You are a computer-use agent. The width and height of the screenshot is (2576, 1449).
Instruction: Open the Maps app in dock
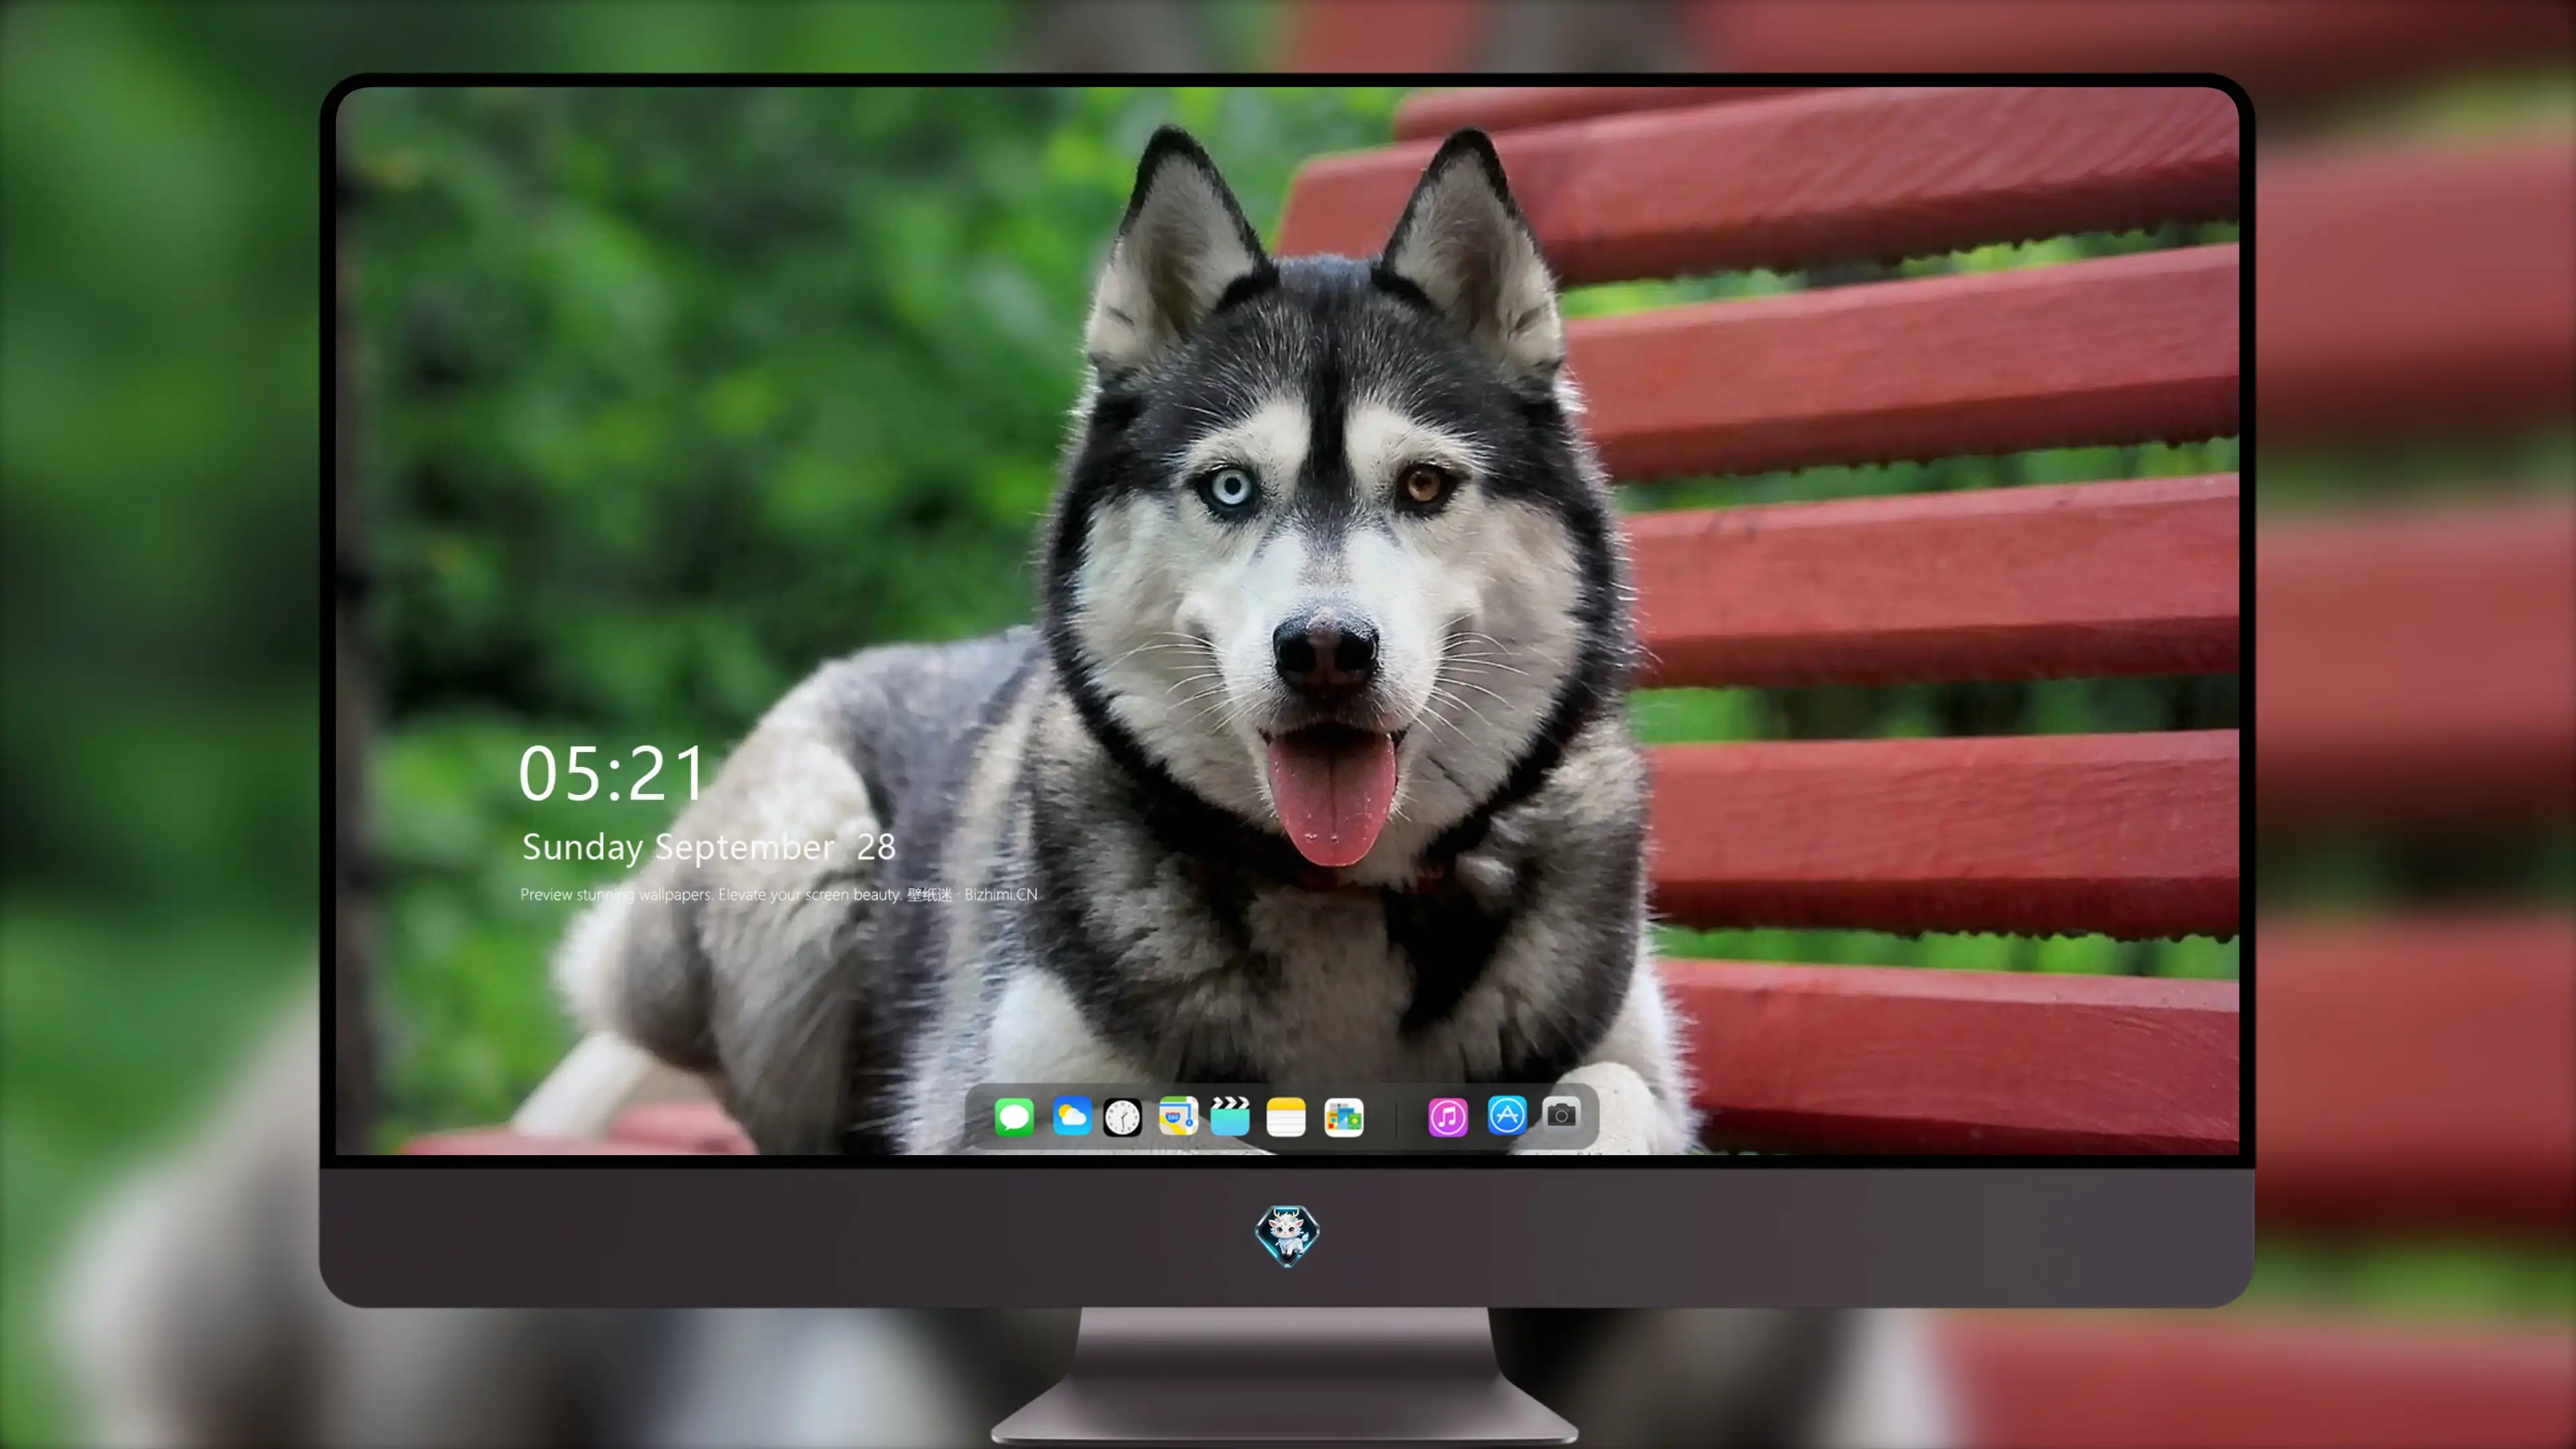coord(1178,1116)
